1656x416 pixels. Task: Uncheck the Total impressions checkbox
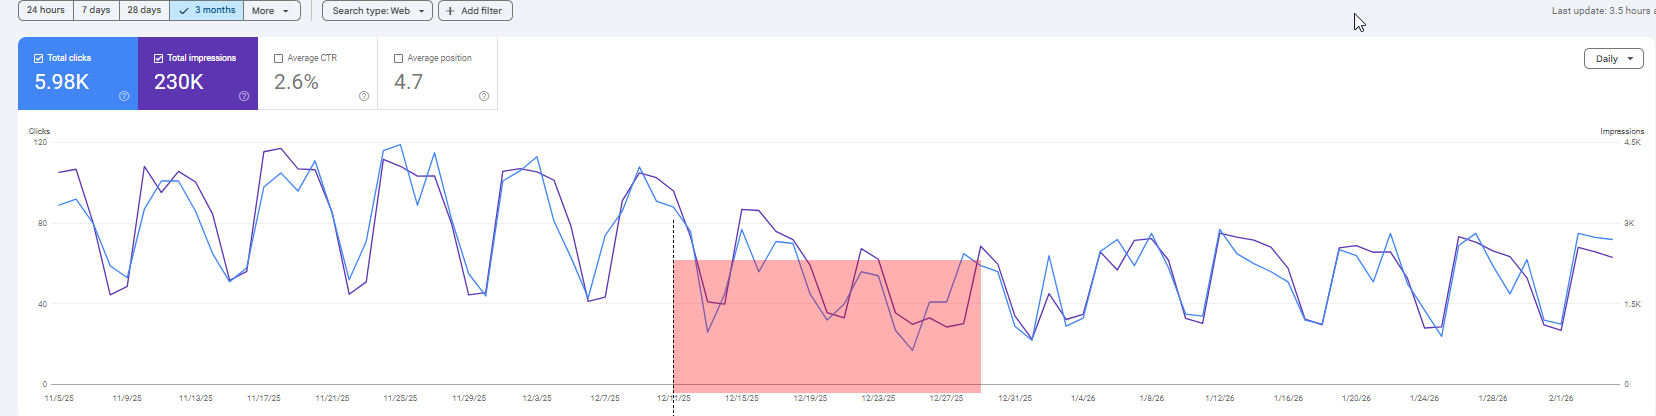159,58
